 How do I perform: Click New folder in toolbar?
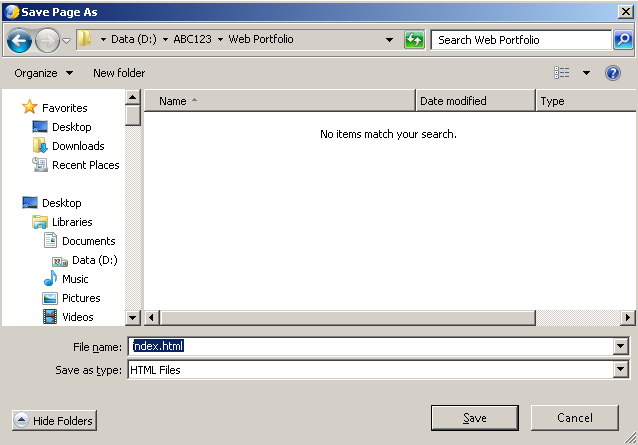pos(119,73)
